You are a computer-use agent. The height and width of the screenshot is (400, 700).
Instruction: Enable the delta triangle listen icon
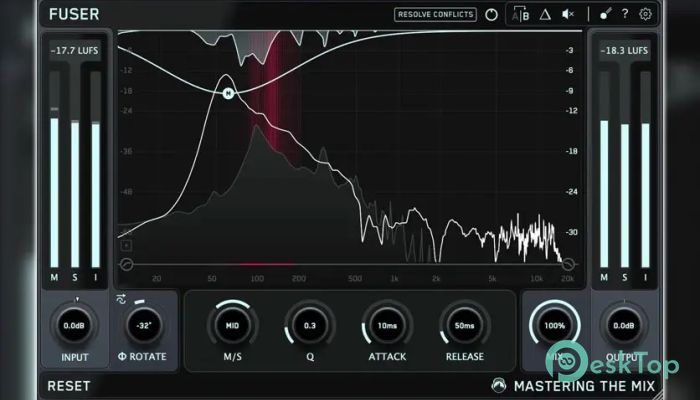pyautogui.click(x=545, y=15)
